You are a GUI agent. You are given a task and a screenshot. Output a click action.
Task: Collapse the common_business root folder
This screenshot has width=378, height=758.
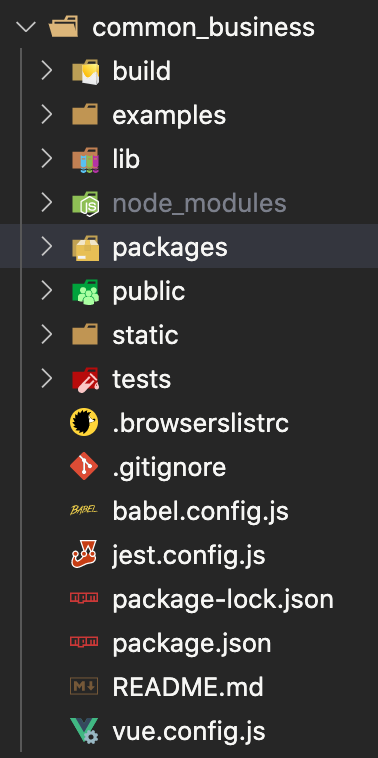[26, 28]
